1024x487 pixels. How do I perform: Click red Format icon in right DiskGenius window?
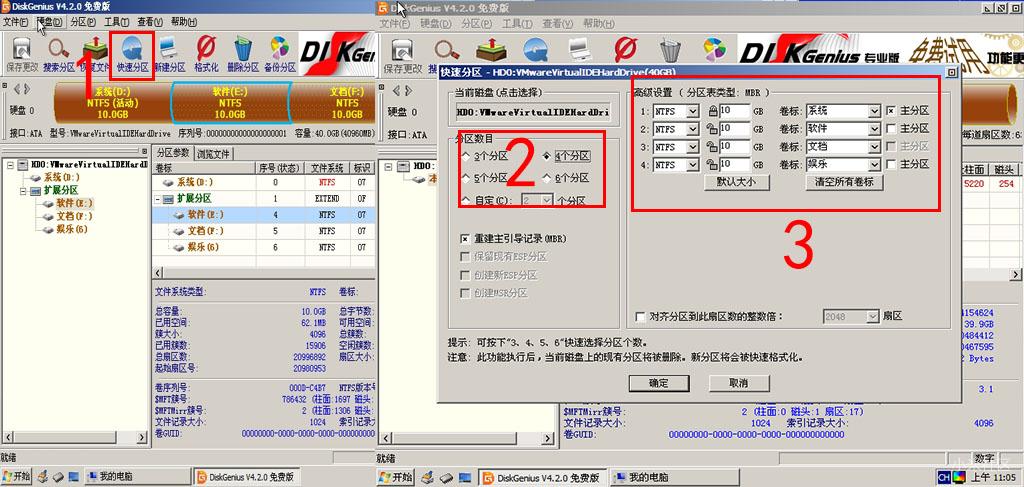tap(626, 50)
